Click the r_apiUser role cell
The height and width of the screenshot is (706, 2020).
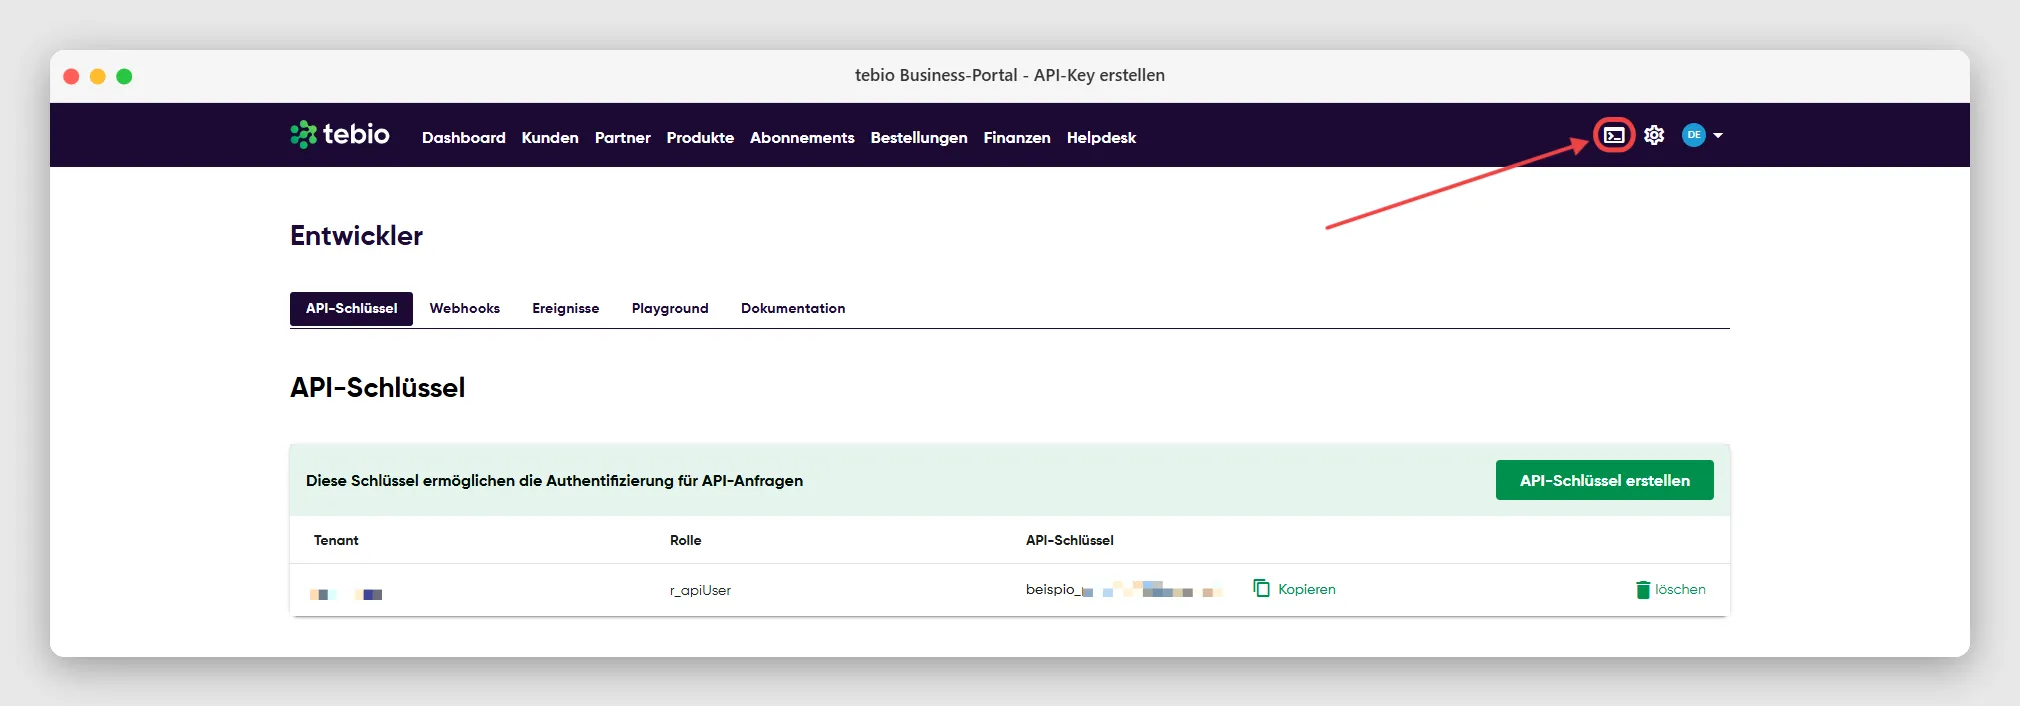(700, 591)
